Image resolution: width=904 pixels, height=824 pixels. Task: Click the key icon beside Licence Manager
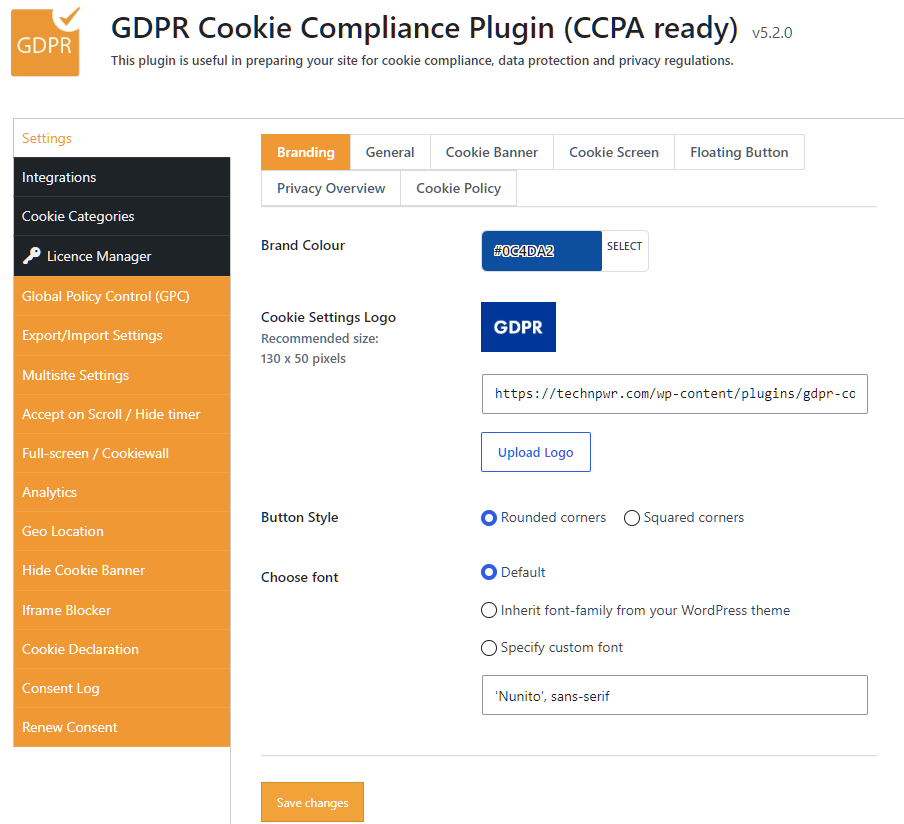click(32, 255)
